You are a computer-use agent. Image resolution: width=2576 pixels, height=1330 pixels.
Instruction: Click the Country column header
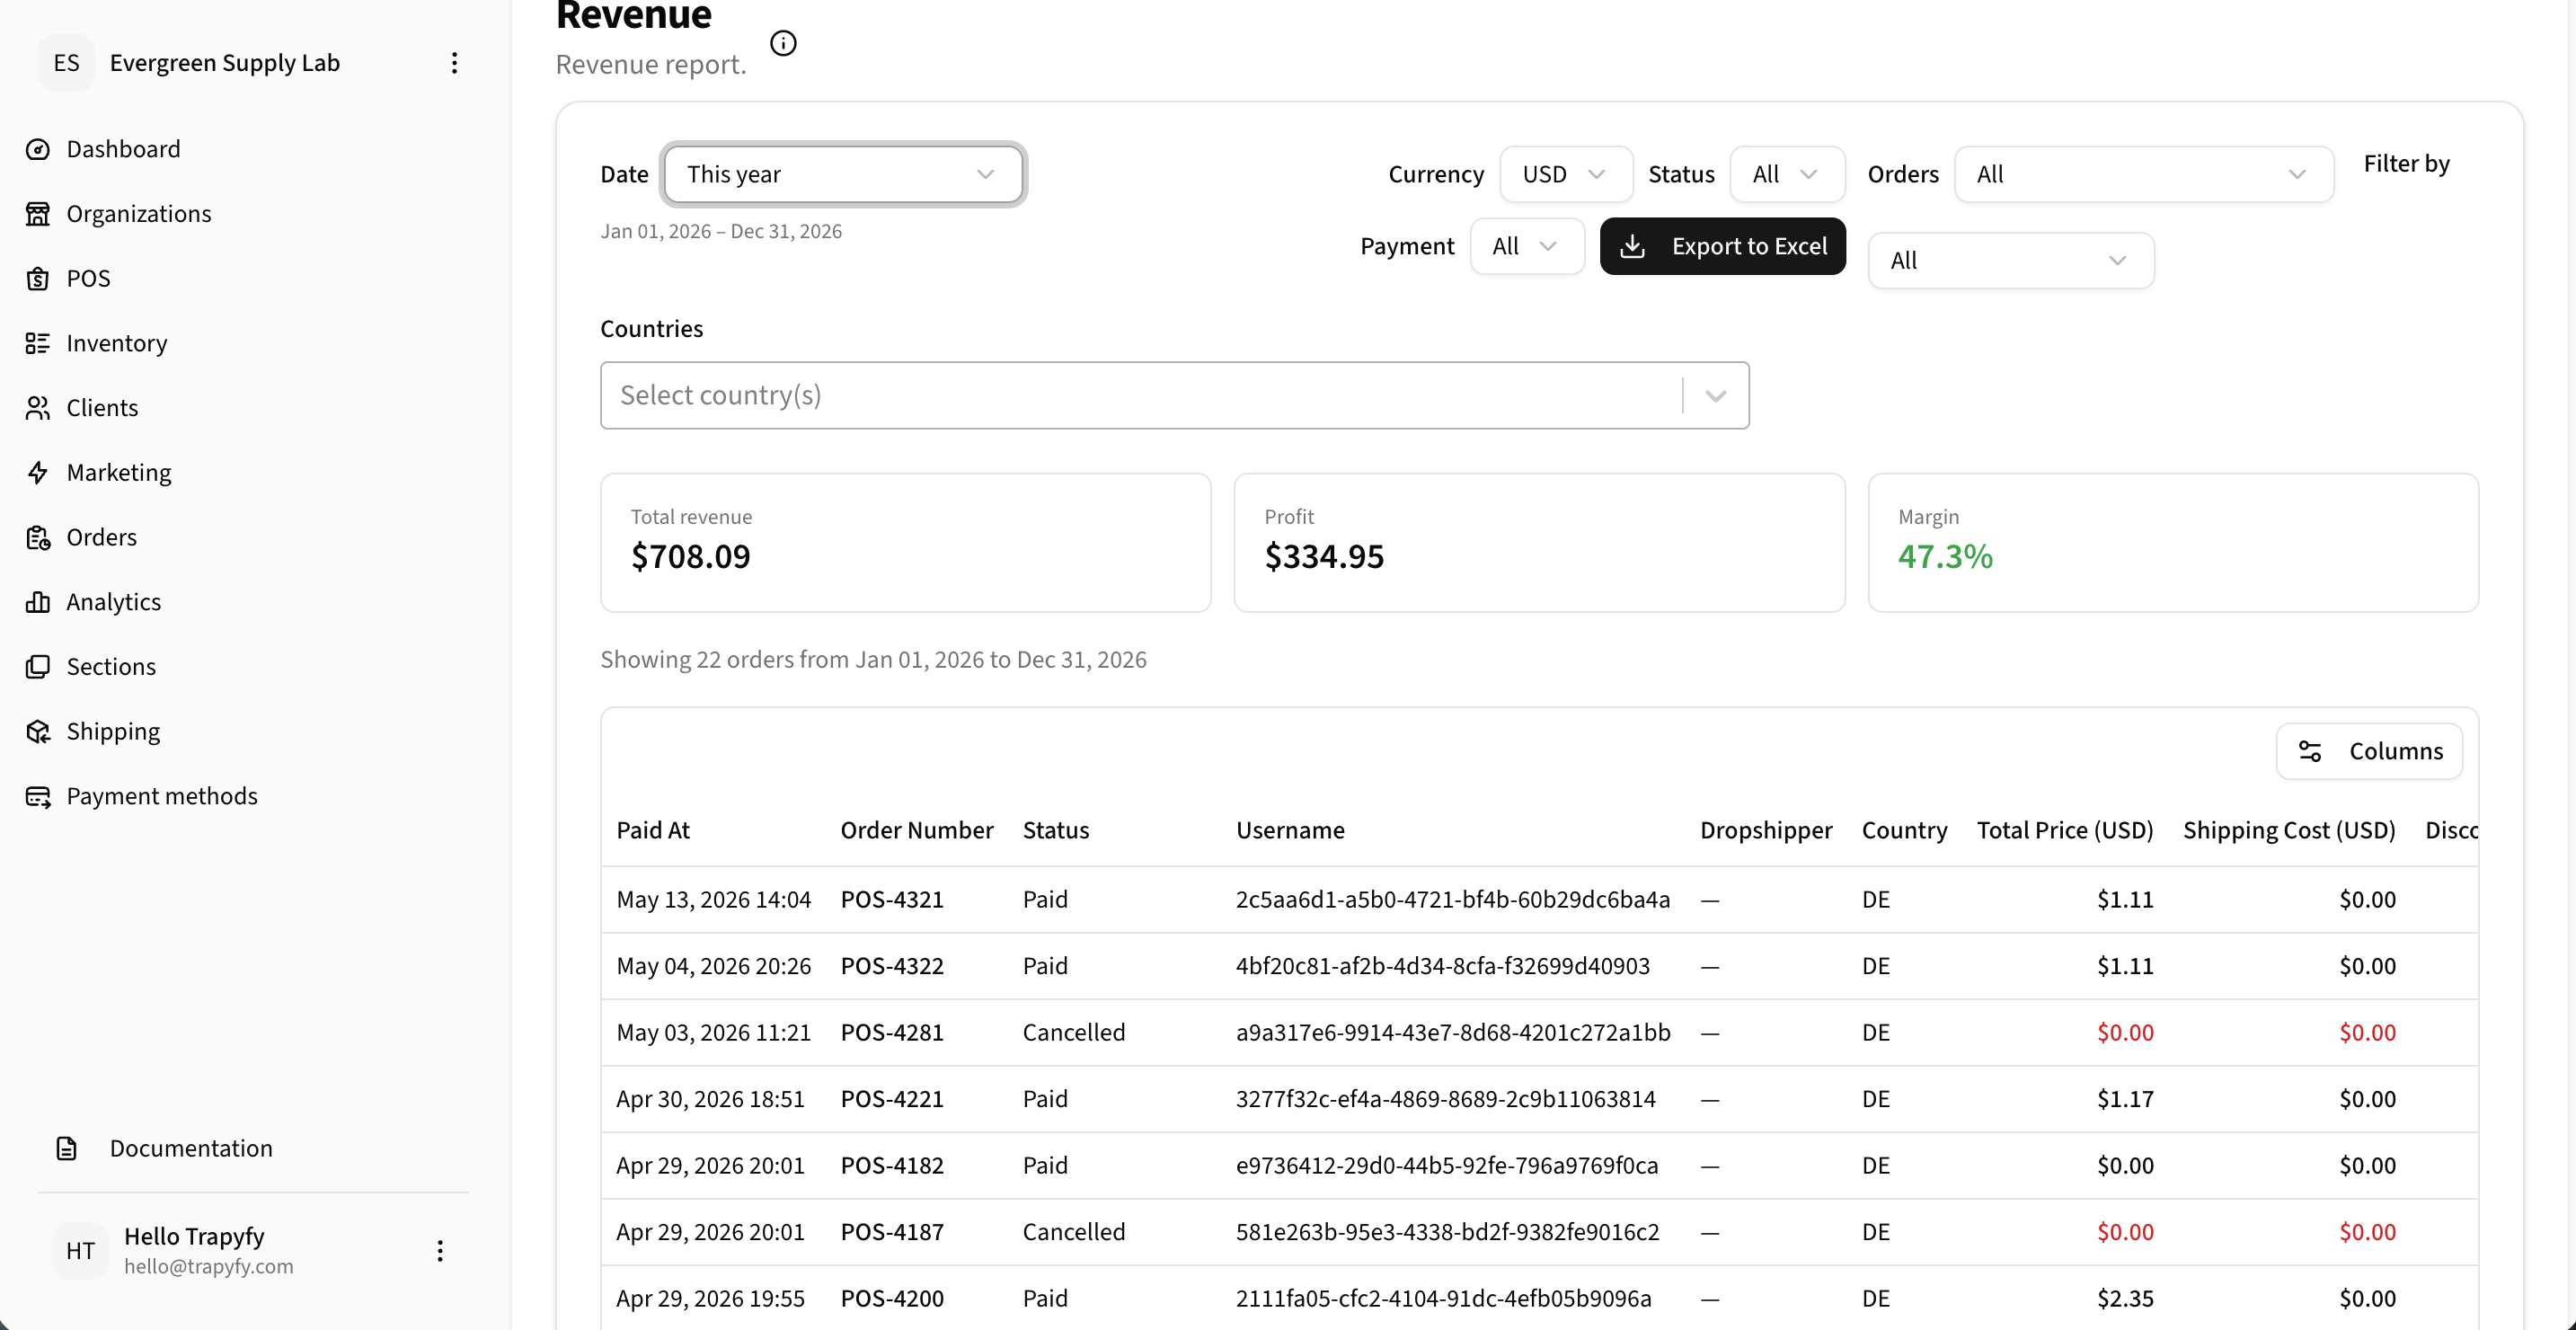(1904, 831)
